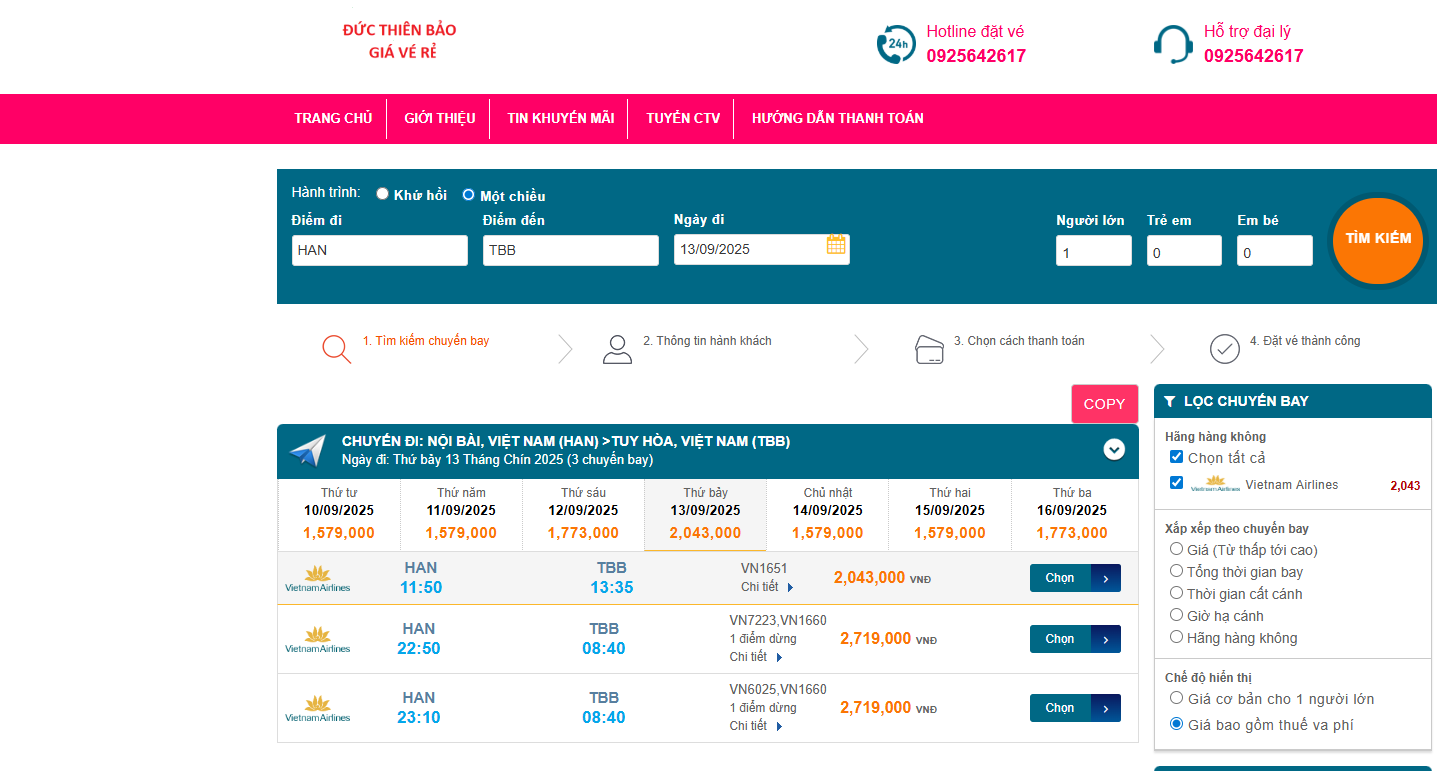Click the Điểm đi field with HAN
This screenshot has height=771, width=1437.
(380, 250)
